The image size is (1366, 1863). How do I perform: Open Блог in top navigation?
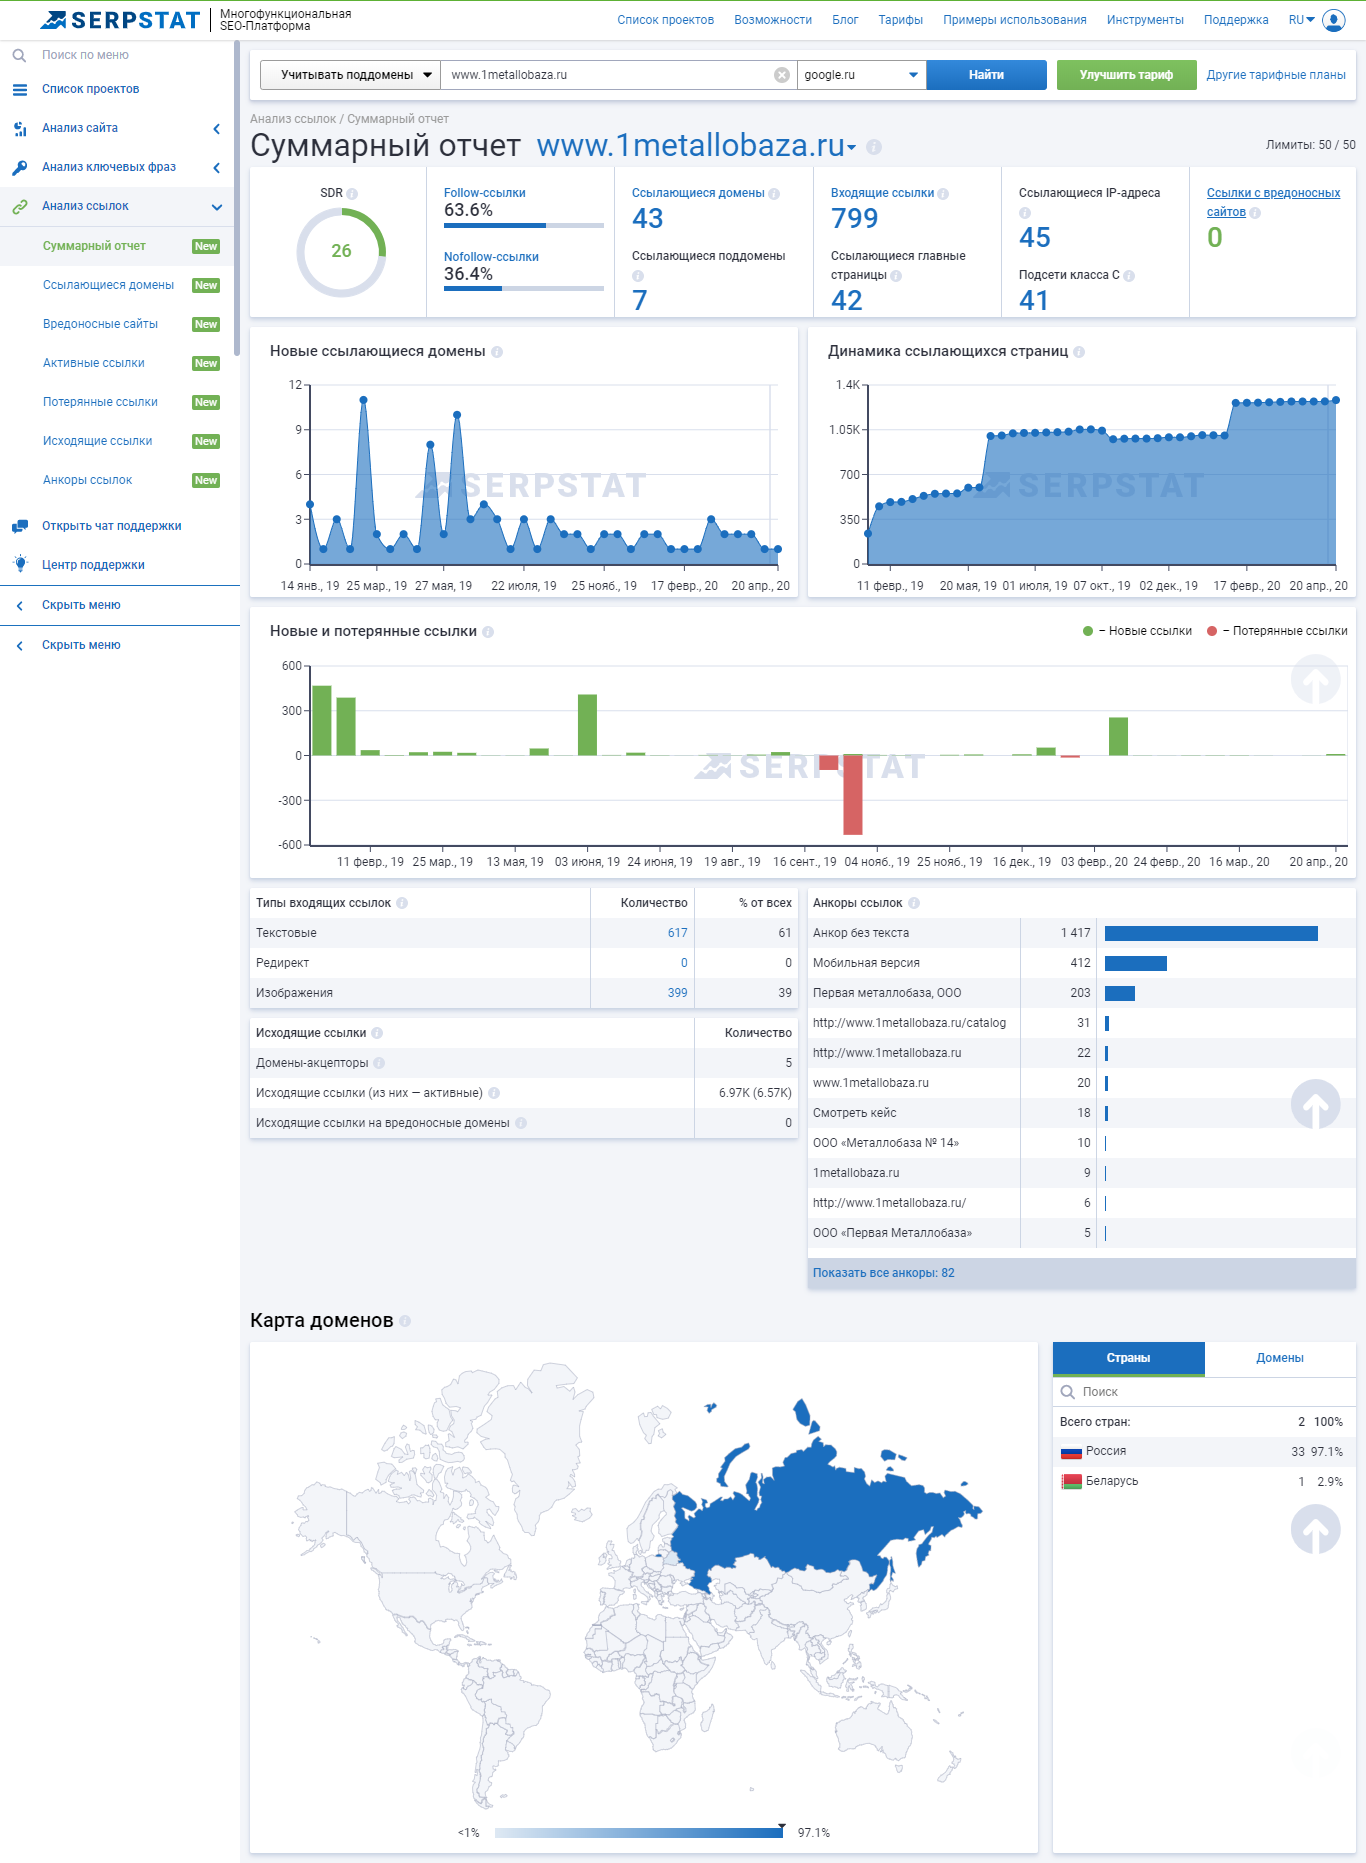click(x=845, y=20)
